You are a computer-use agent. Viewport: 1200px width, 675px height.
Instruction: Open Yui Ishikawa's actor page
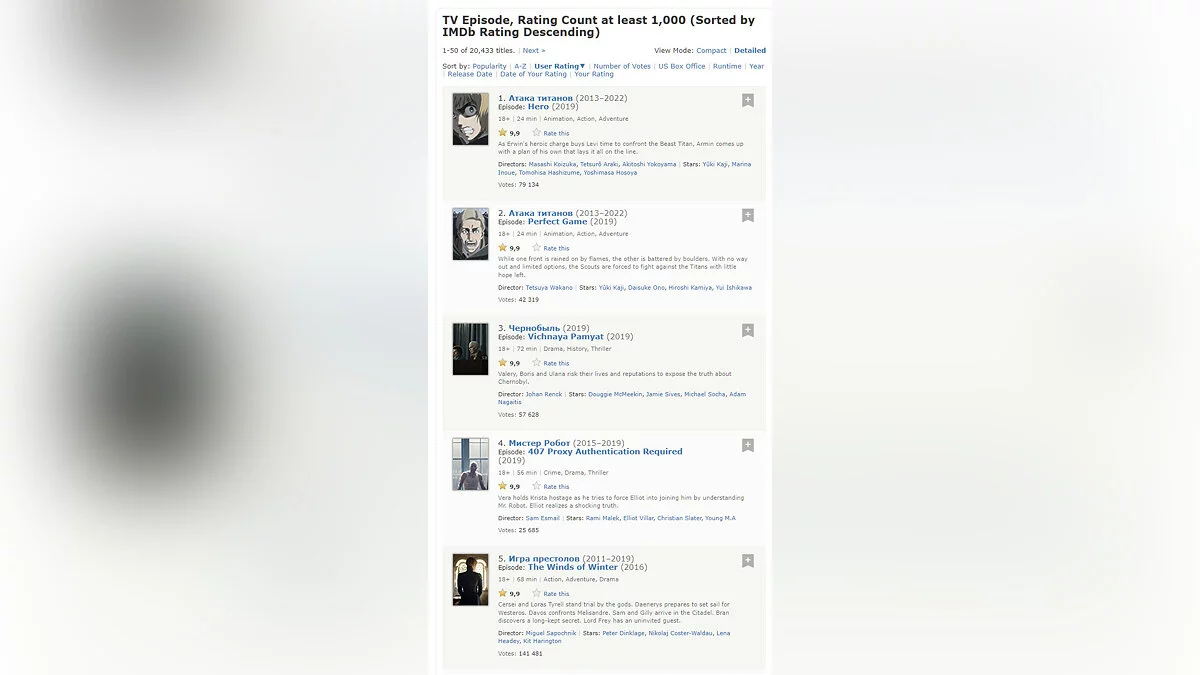click(734, 287)
